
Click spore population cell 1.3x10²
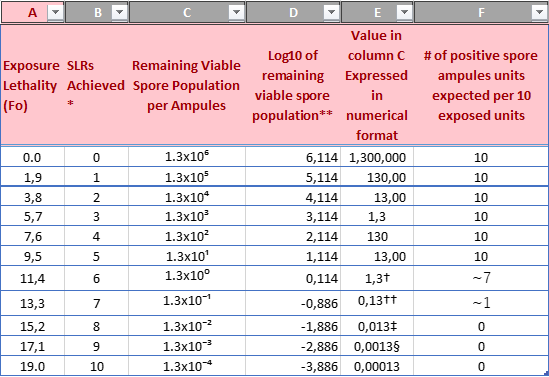[187, 237]
